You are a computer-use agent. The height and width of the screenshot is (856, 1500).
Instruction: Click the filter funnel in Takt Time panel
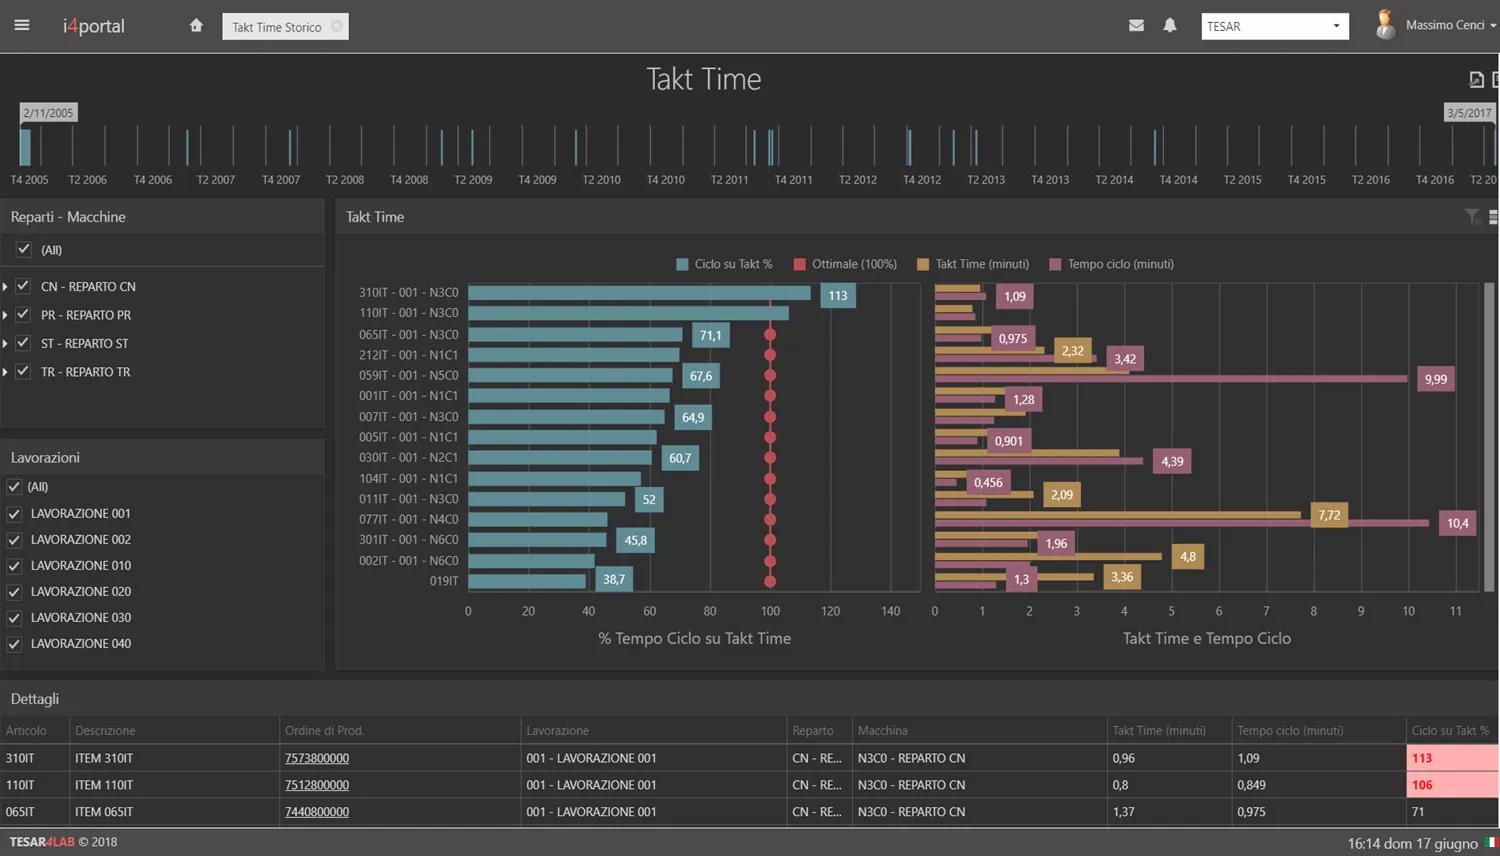pos(1471,216)
